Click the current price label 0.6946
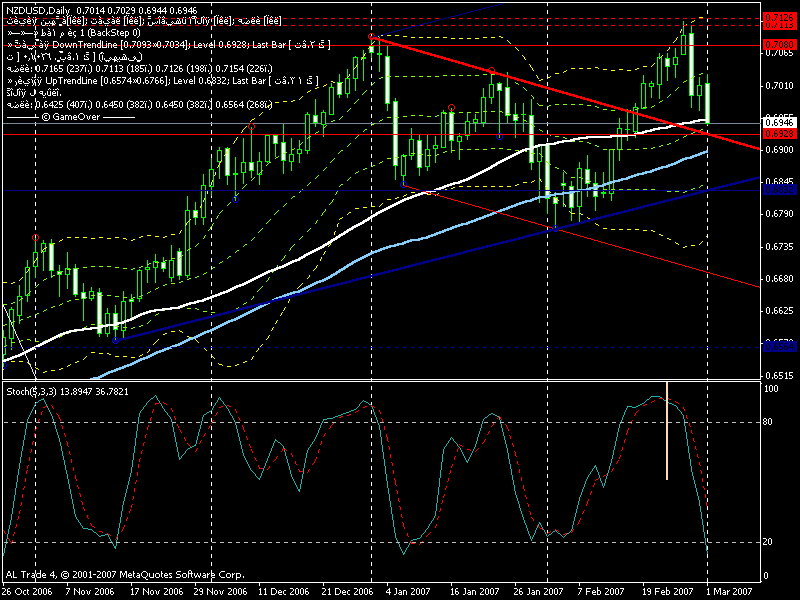 778,121
